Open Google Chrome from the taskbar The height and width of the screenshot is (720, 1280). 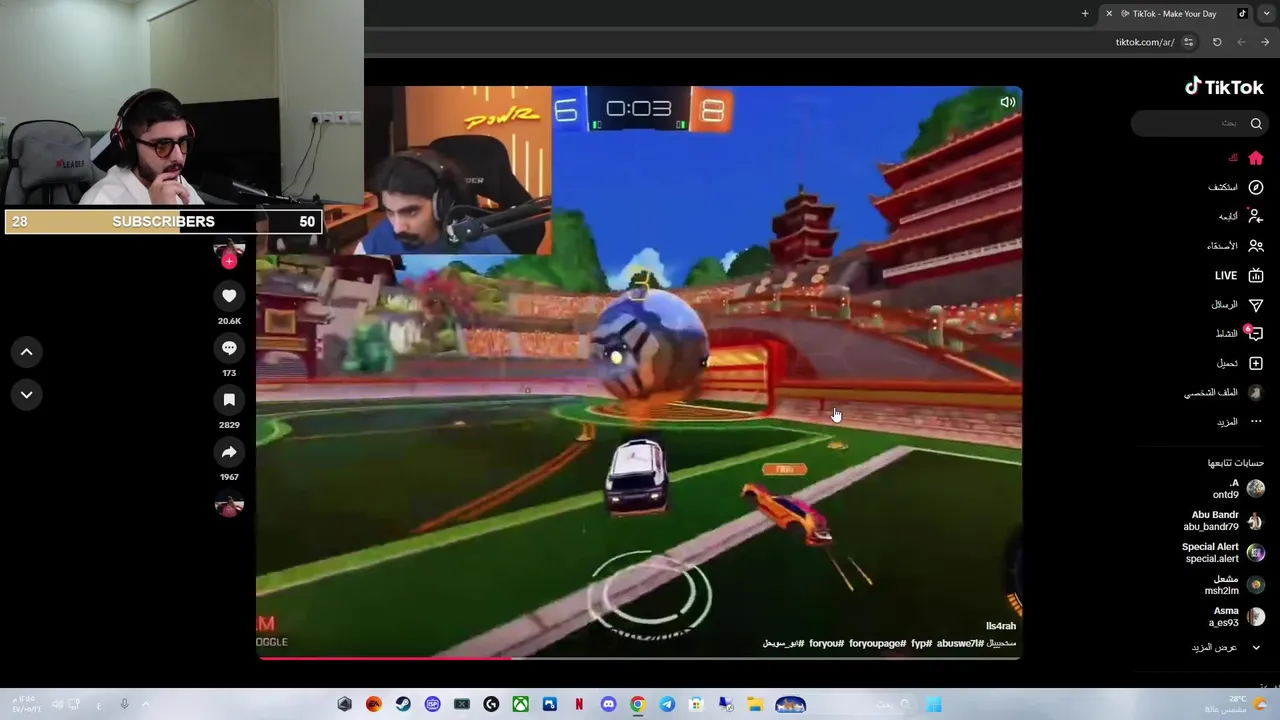[x=637, y=705]
